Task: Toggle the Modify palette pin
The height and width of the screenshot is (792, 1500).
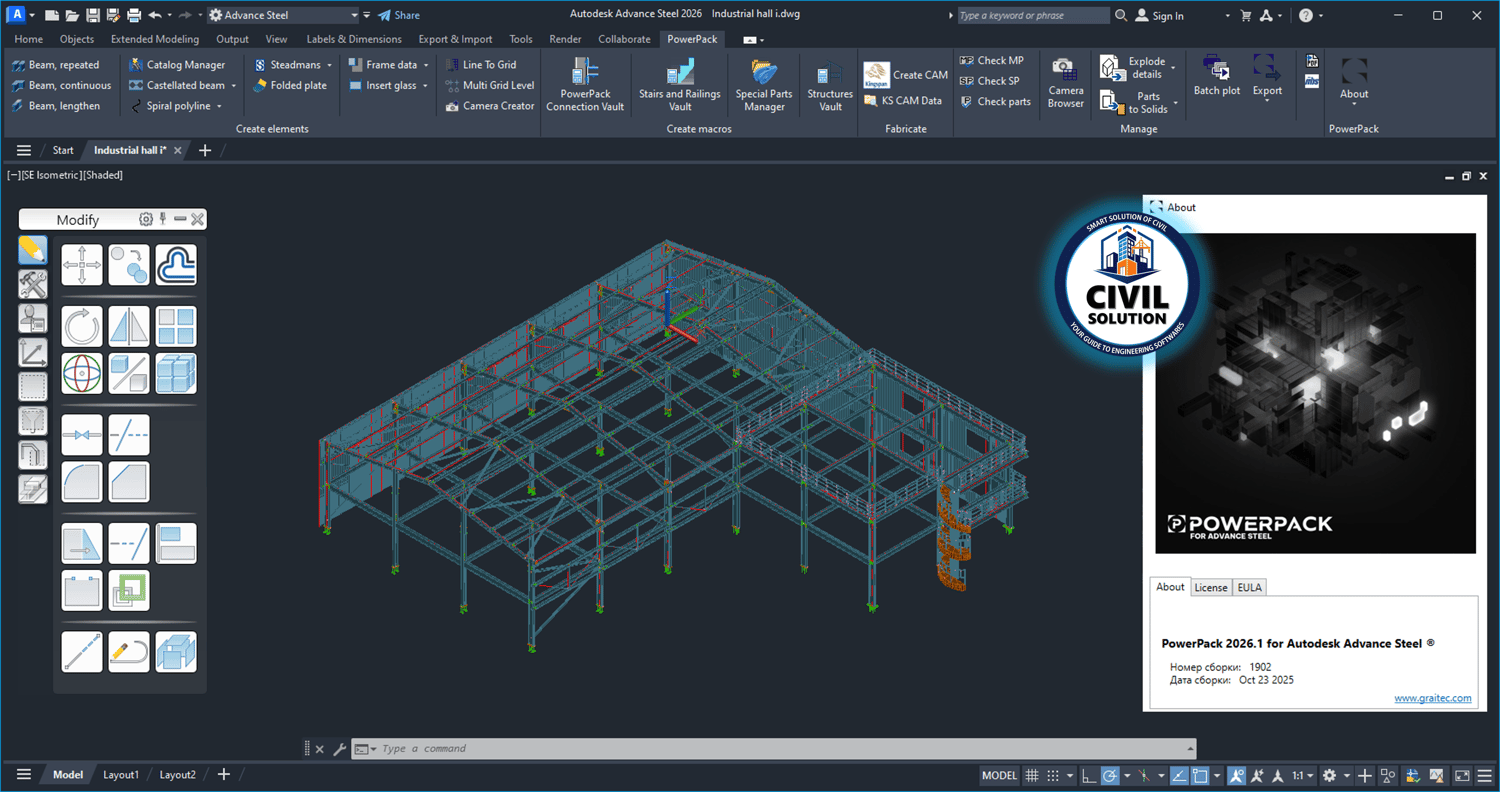Action: point(163,218)
